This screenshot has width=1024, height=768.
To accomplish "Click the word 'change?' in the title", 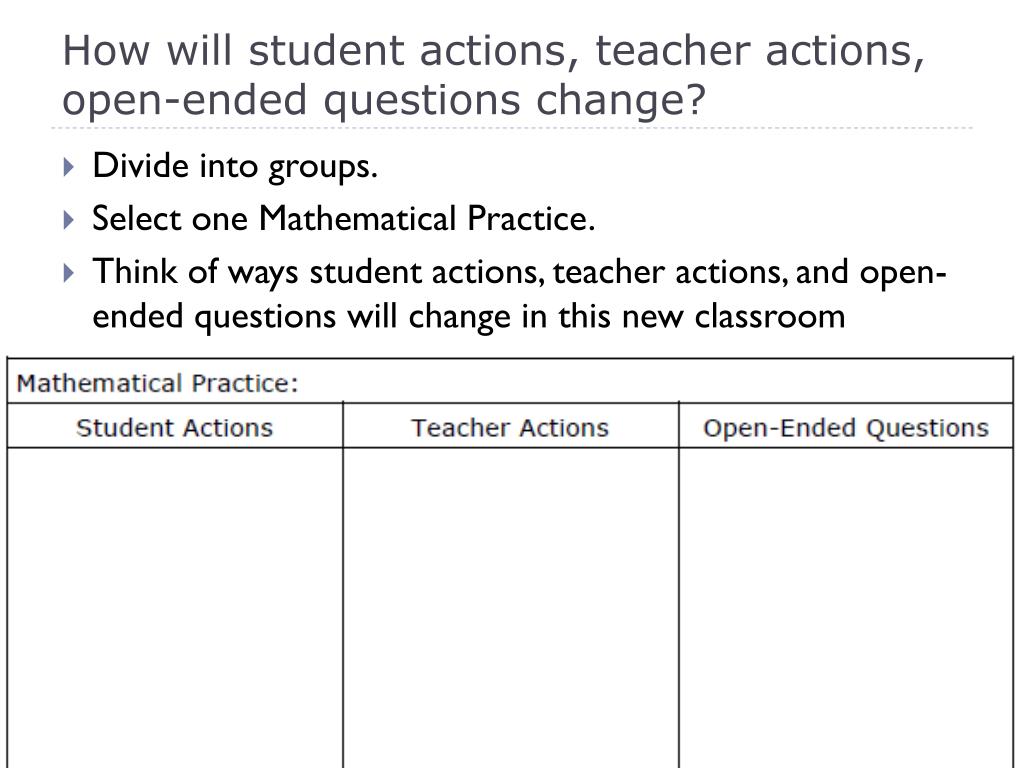I will click(621, 99).
